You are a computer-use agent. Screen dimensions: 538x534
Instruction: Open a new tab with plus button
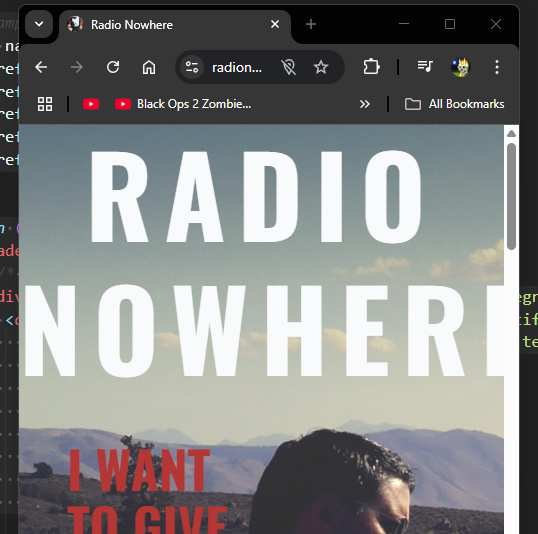pos(311,24)
